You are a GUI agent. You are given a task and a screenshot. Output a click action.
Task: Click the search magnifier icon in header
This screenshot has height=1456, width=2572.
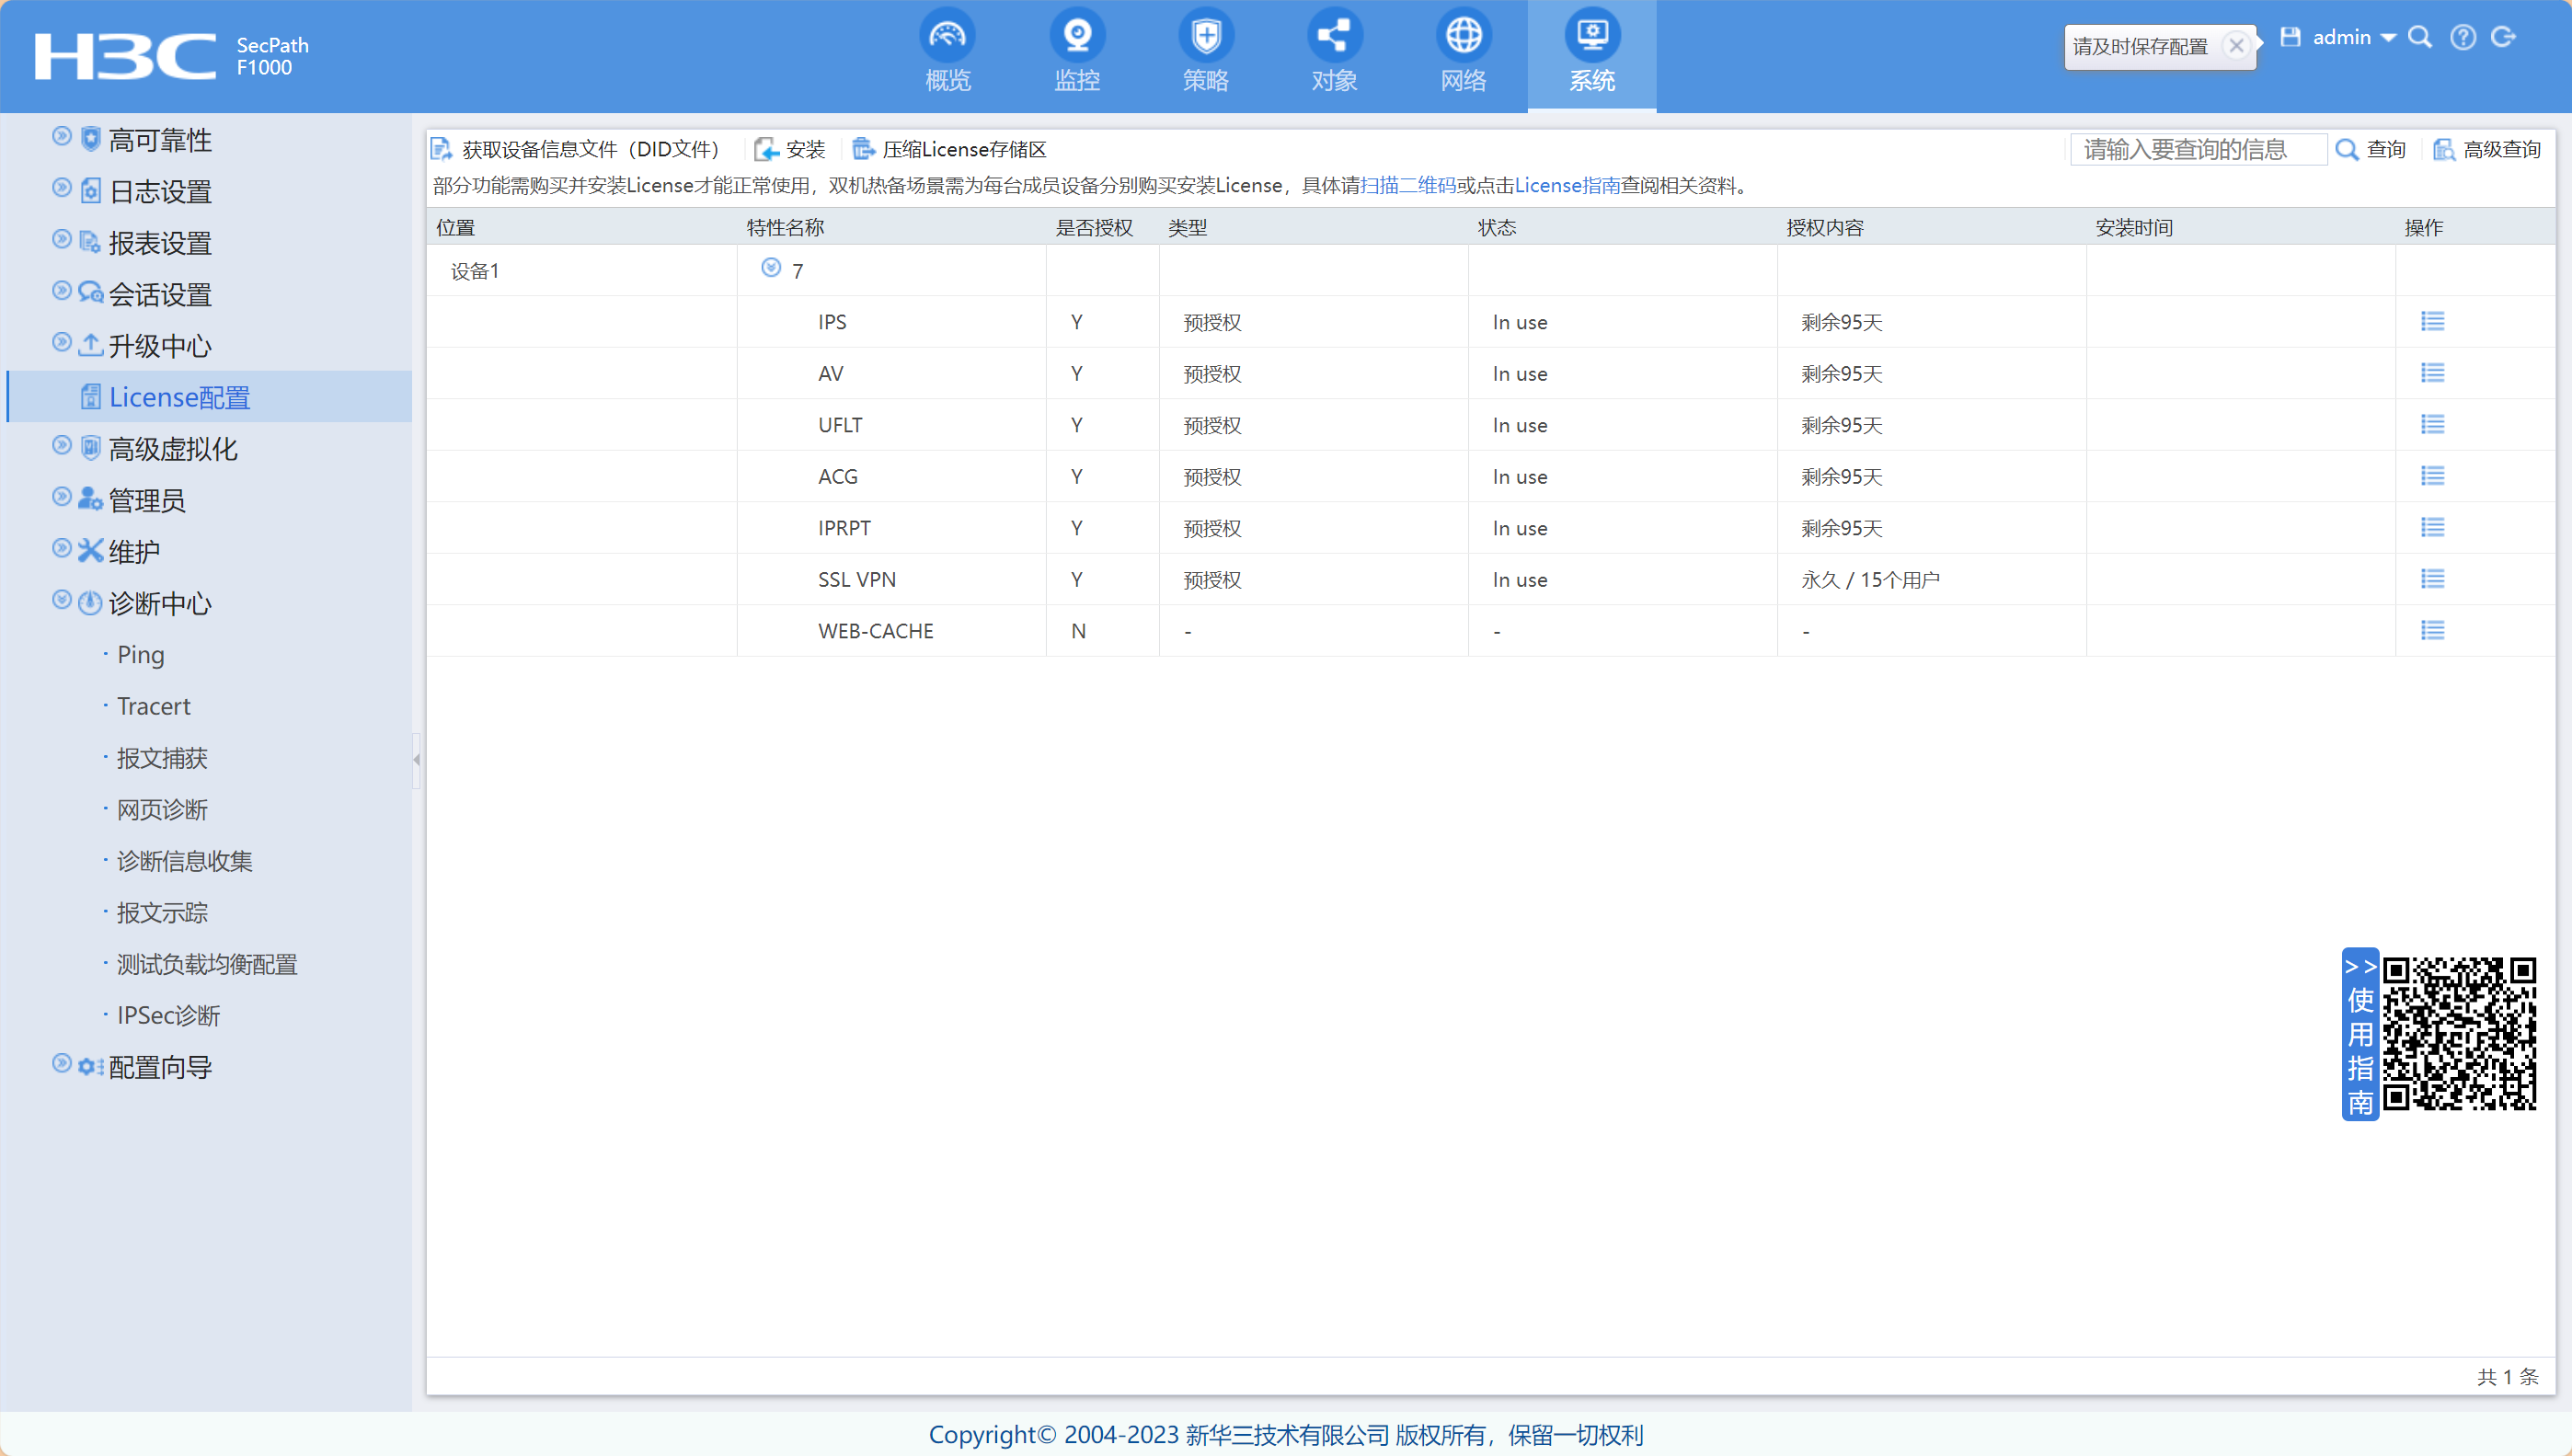2419,37
